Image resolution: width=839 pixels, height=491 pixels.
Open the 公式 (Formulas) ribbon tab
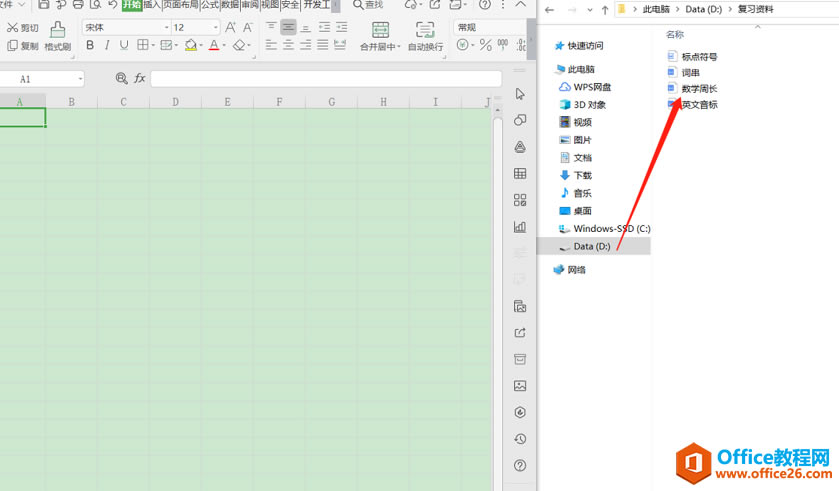click(210, 5)
